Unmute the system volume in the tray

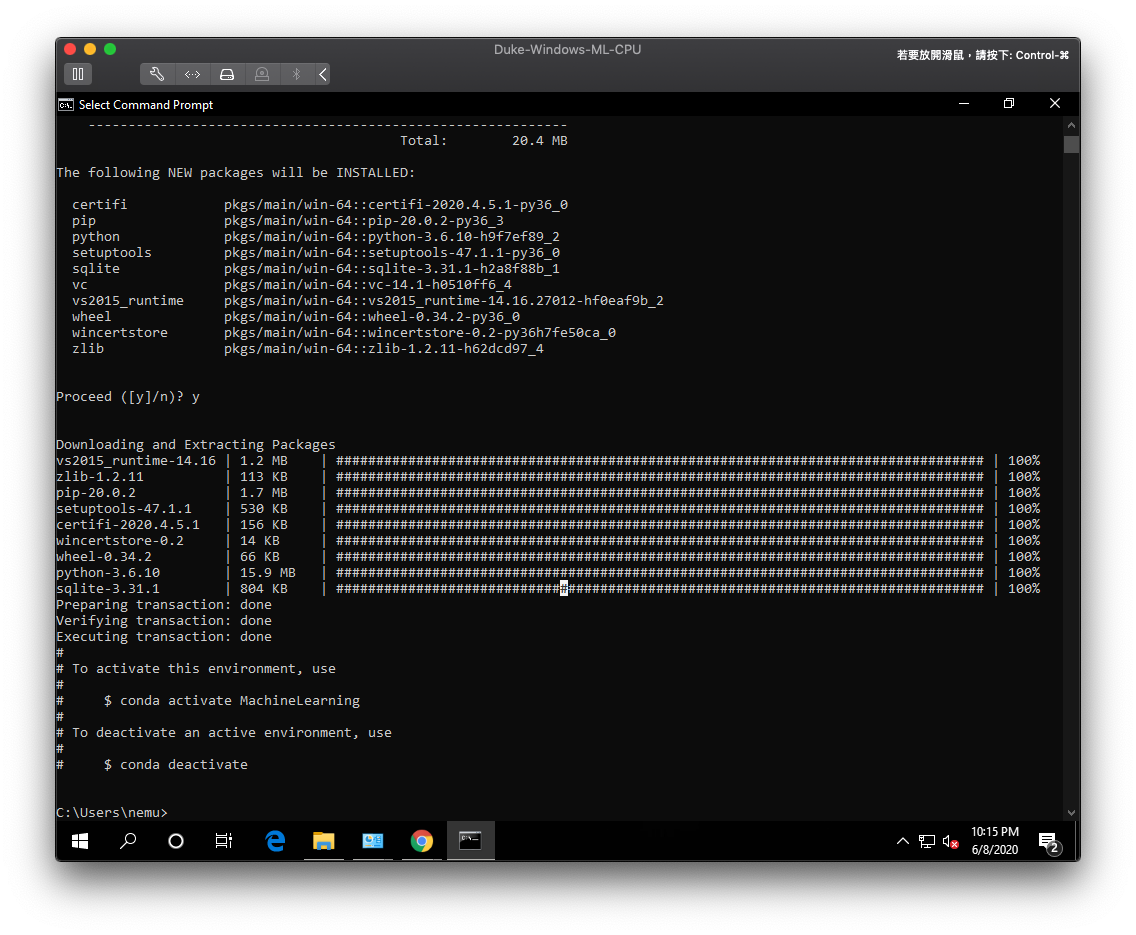948,841
